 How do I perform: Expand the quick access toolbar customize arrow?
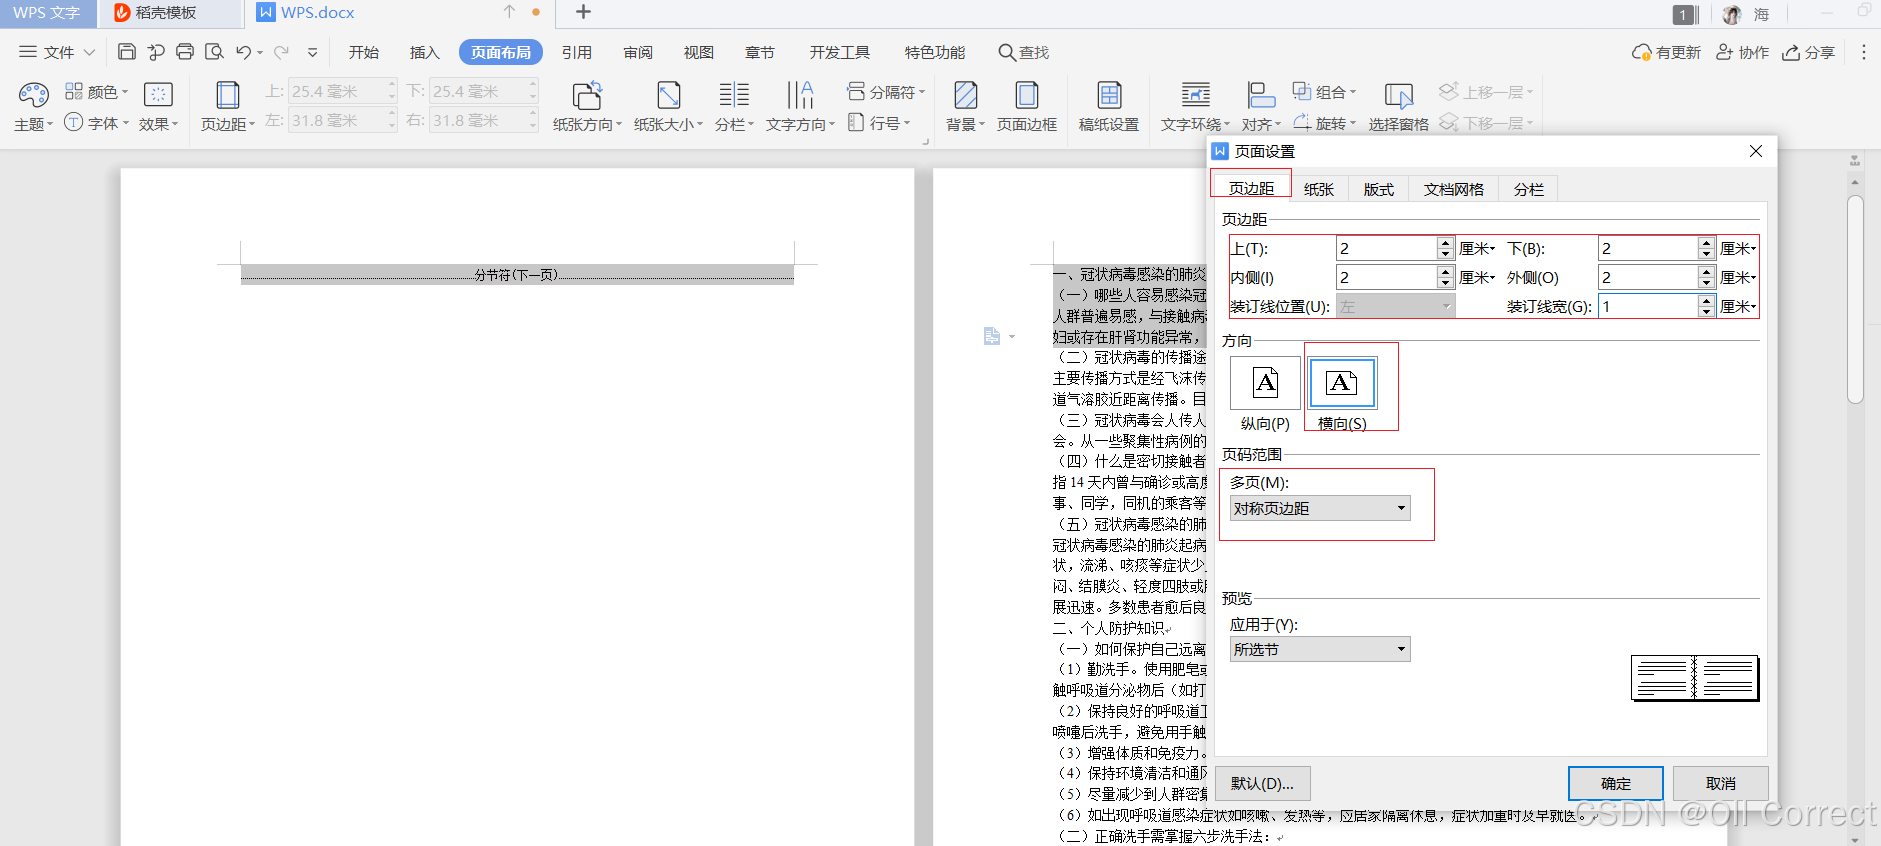click(312, 52)
